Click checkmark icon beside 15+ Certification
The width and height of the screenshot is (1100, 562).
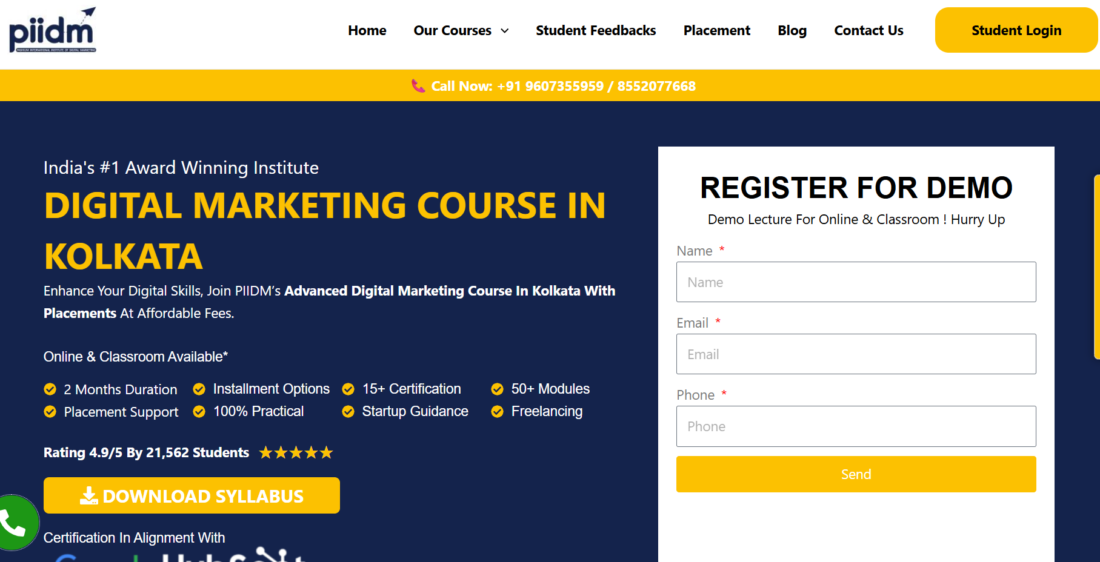click(x=348, y=389)
